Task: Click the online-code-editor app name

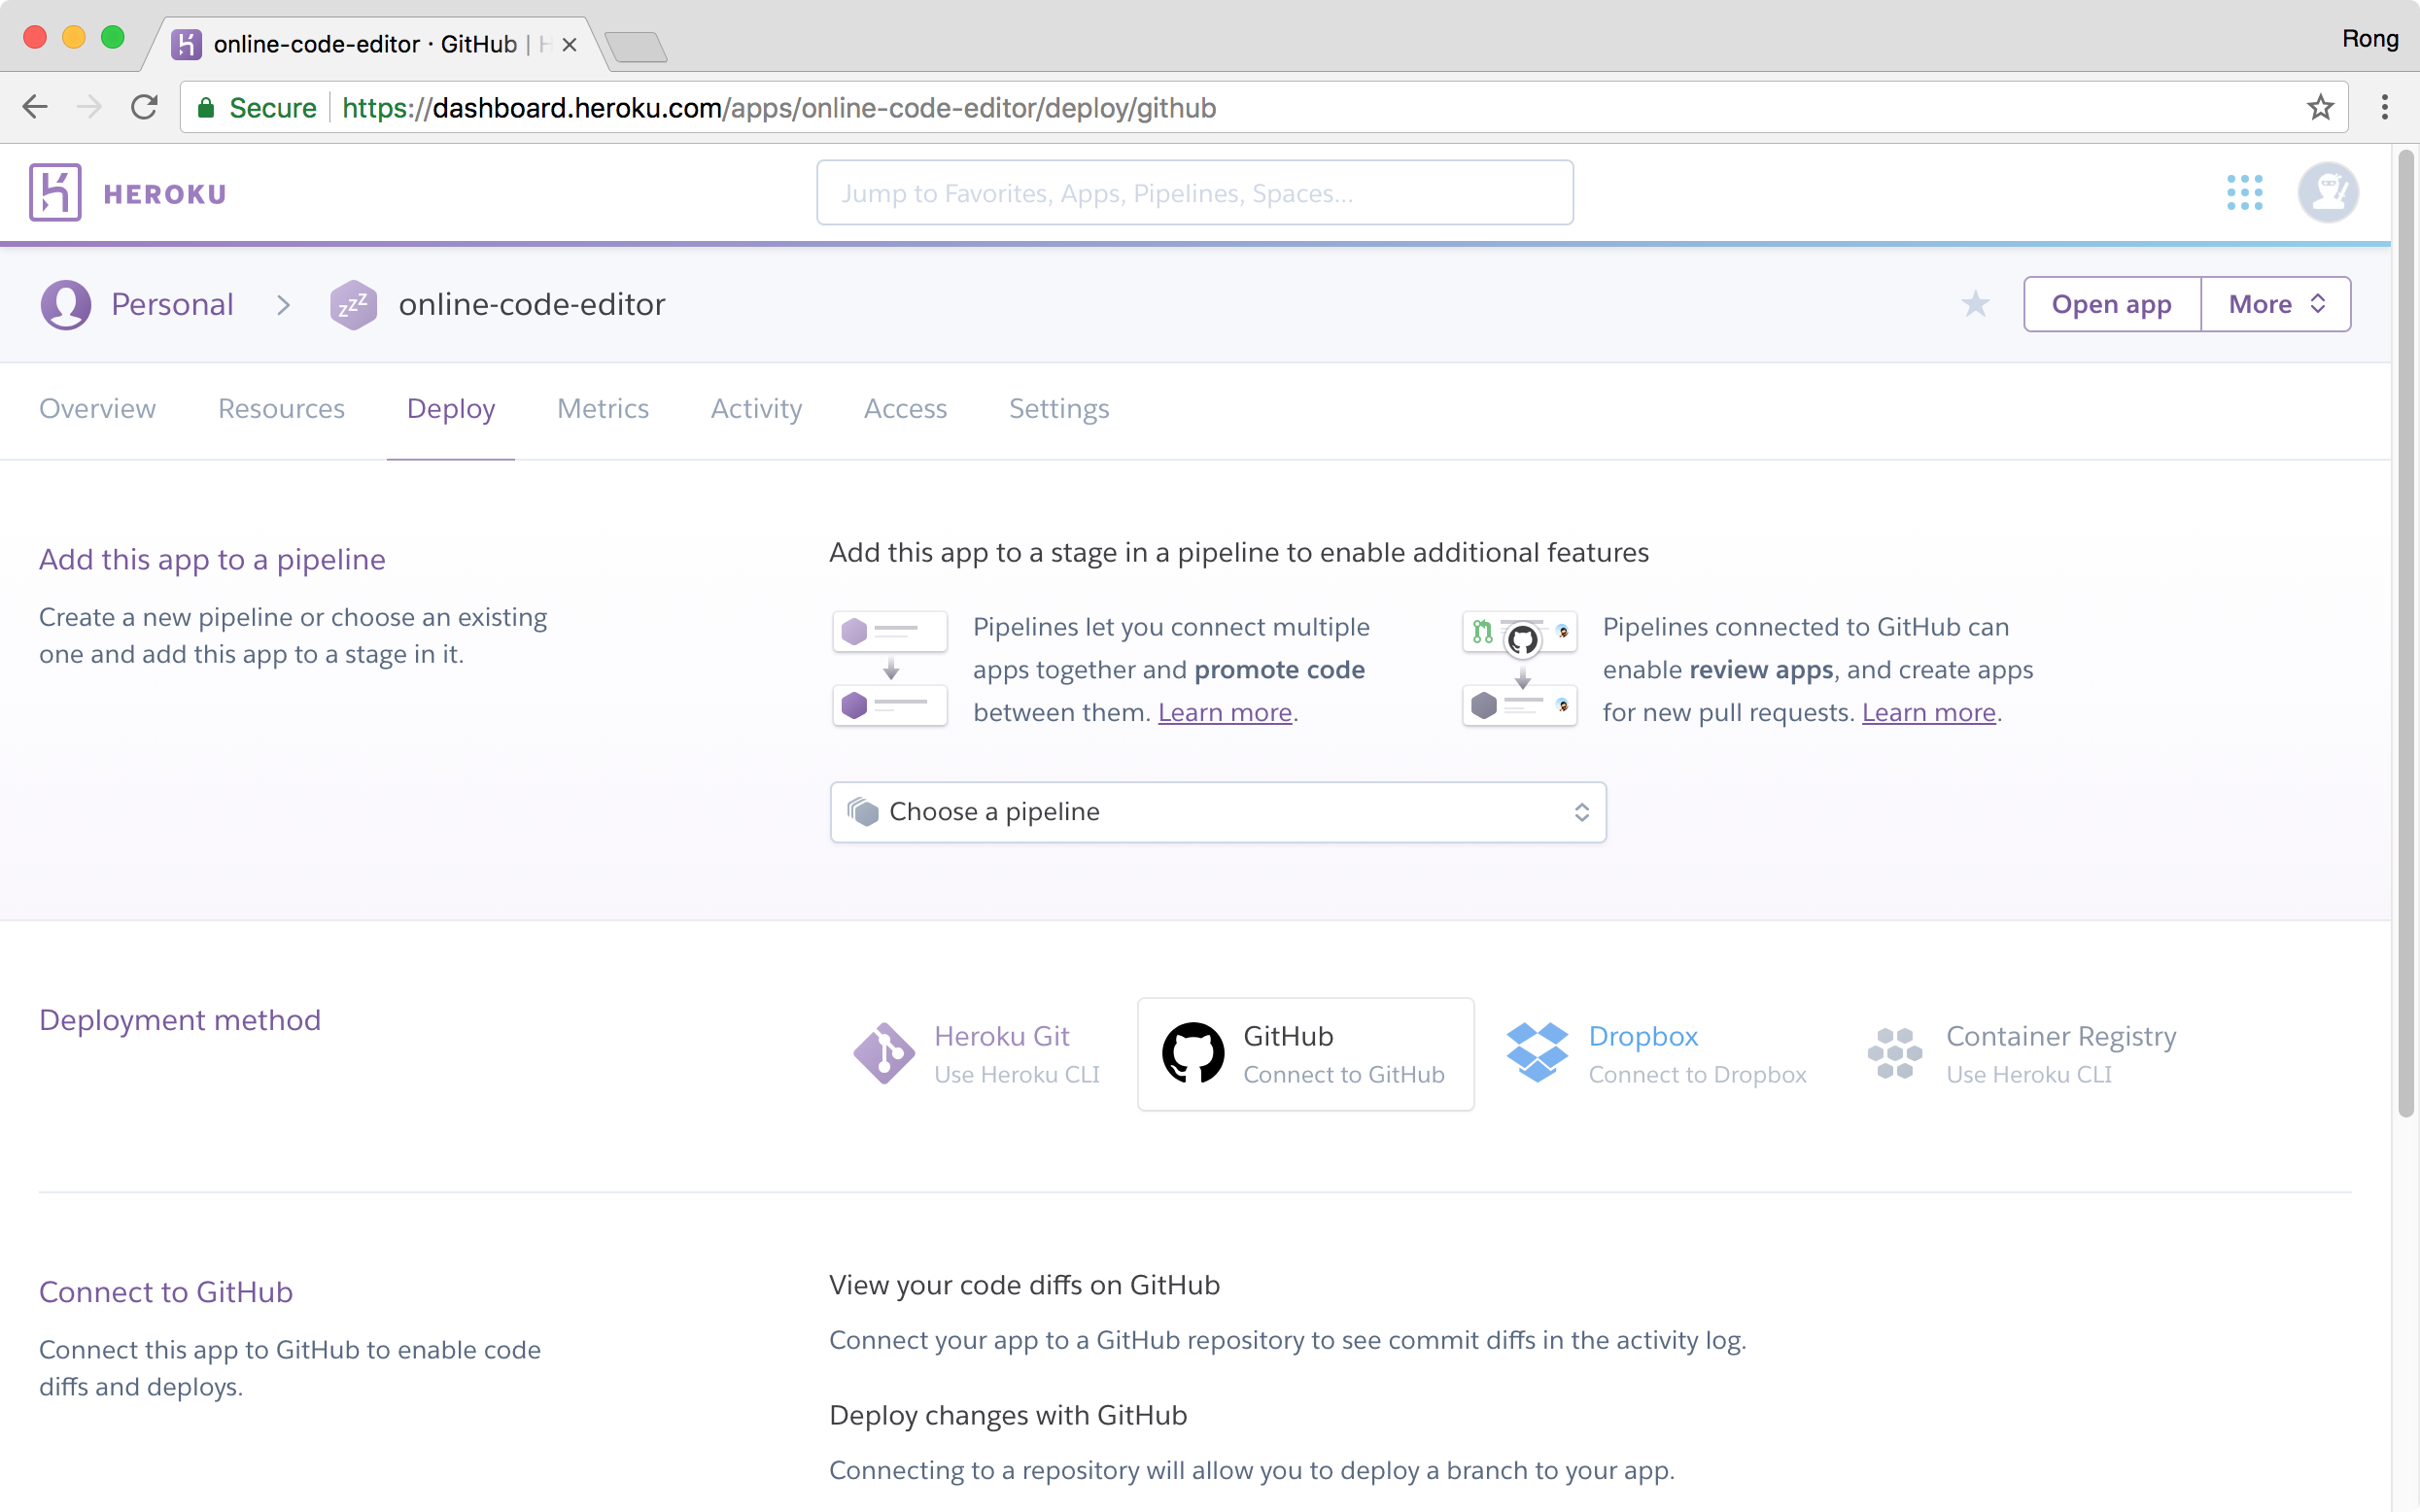Action: coord(532,304)
